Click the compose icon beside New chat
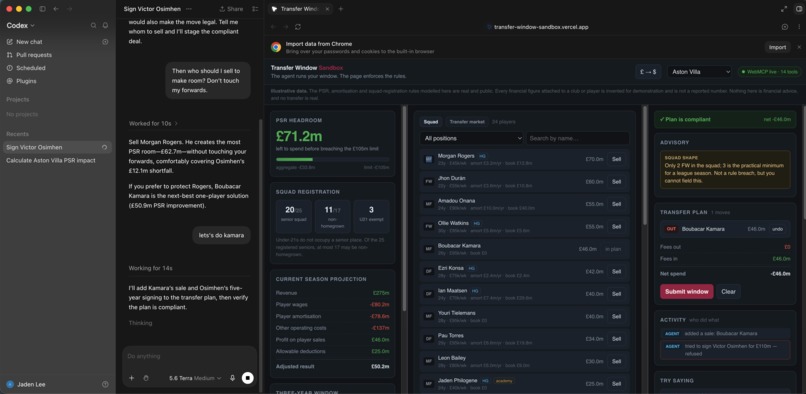Viewport: 806px width, 394px height. pyautogui.click(x=105, y=42)
